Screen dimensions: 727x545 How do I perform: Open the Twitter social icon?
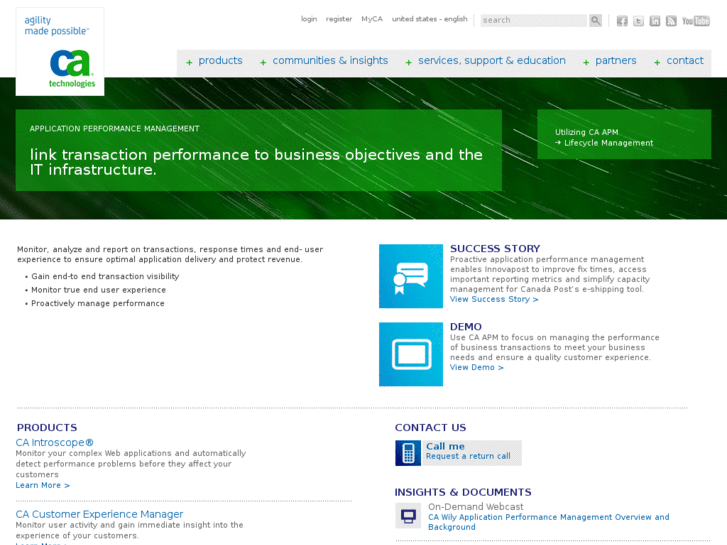638,21
